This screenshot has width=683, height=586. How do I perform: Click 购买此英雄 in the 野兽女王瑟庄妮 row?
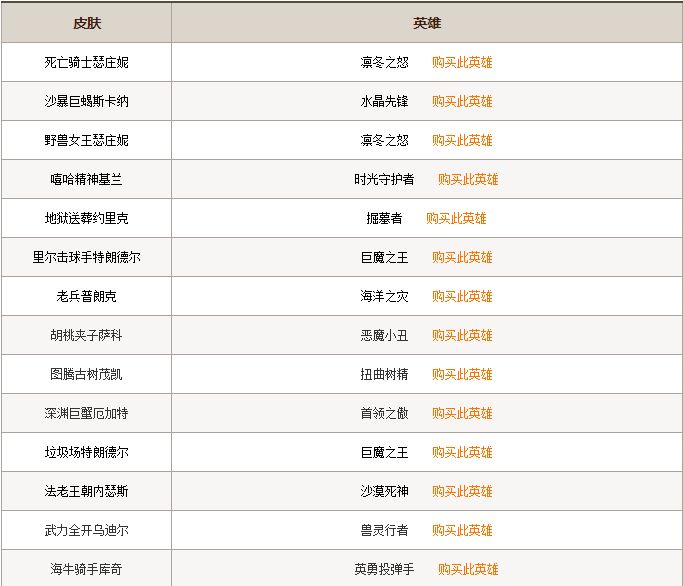pyautogui.click(x=462, y=140)
